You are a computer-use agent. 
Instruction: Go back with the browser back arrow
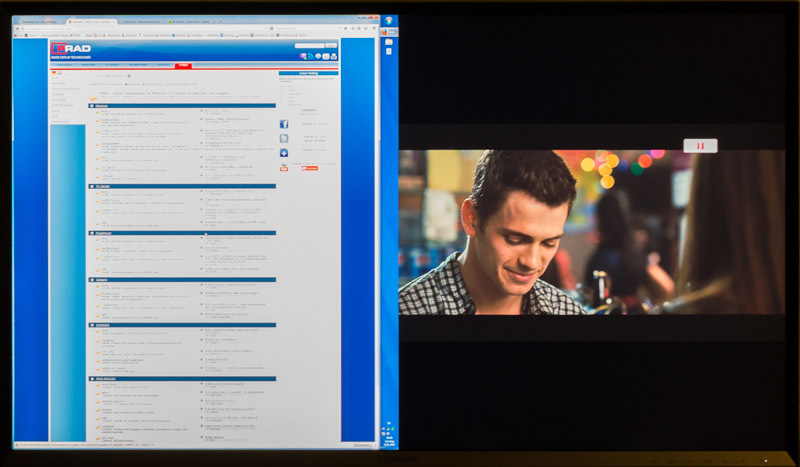pyautogui.click(x=17, y=29)
